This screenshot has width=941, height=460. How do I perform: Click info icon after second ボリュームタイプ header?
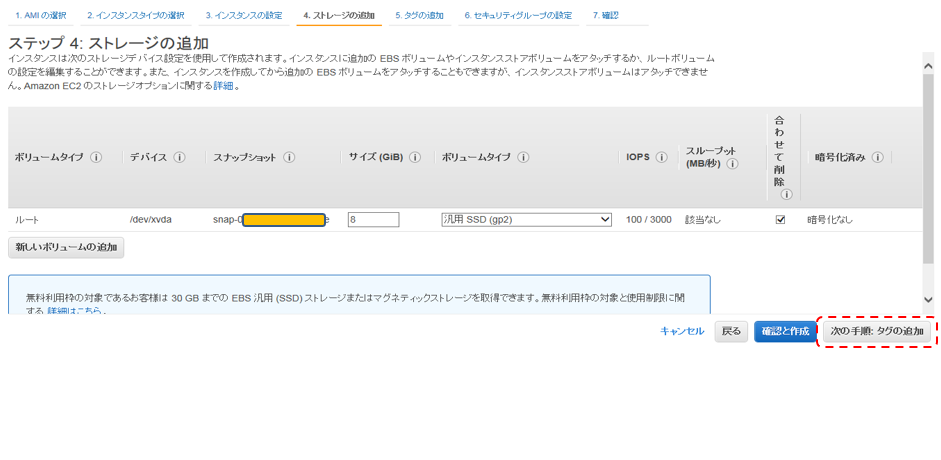click(x=523, y=157)
